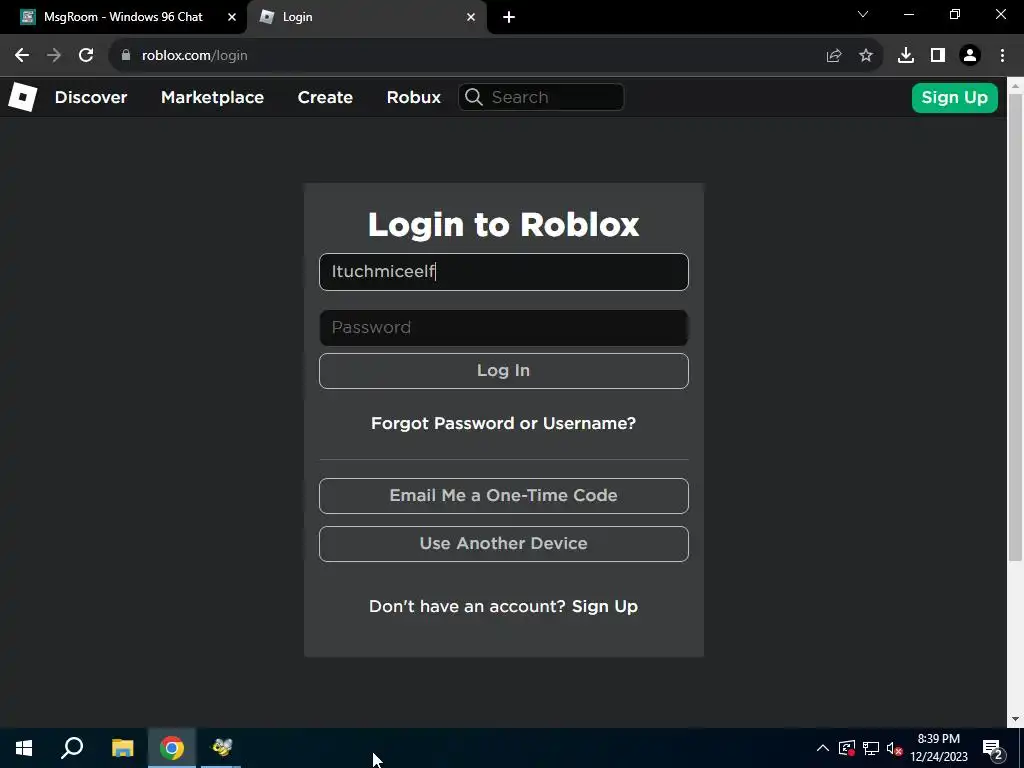Show hidden system tray icons
Screen dimensions: 1024x768
point(823,748)
